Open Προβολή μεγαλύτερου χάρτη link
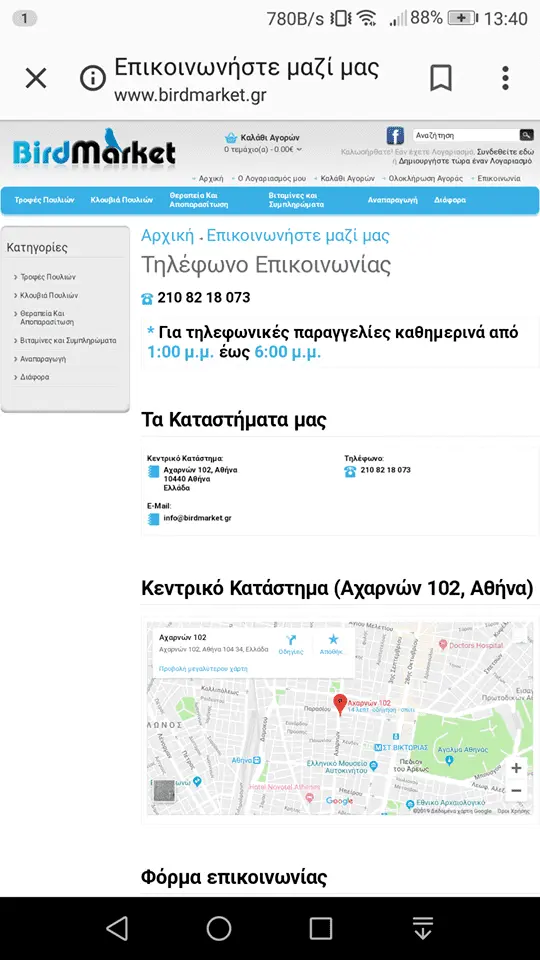The width and height of the screenshot is (540, 960). coord(203,669)
